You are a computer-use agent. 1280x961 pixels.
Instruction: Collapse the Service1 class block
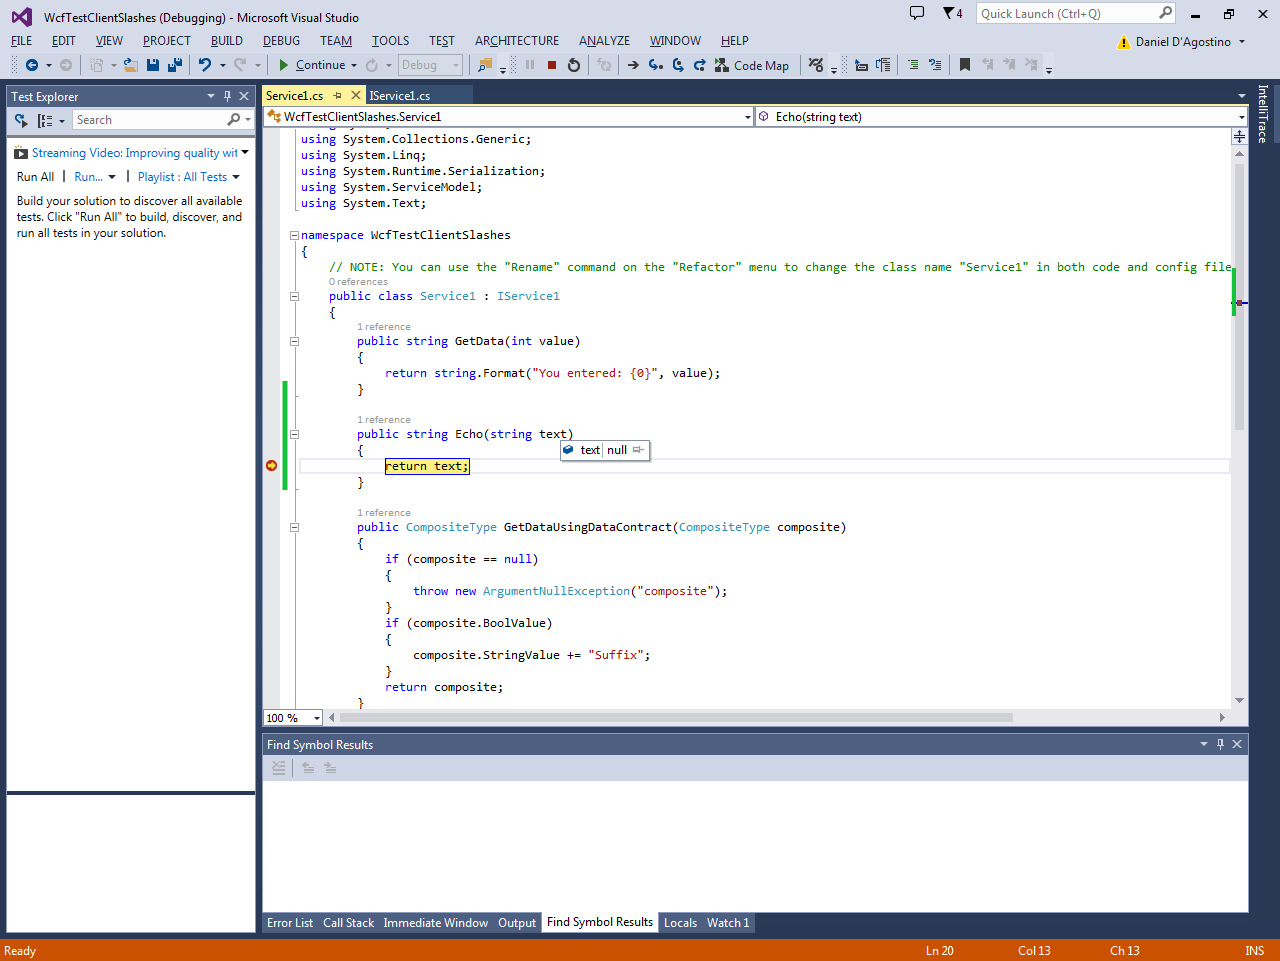[294, 296]
